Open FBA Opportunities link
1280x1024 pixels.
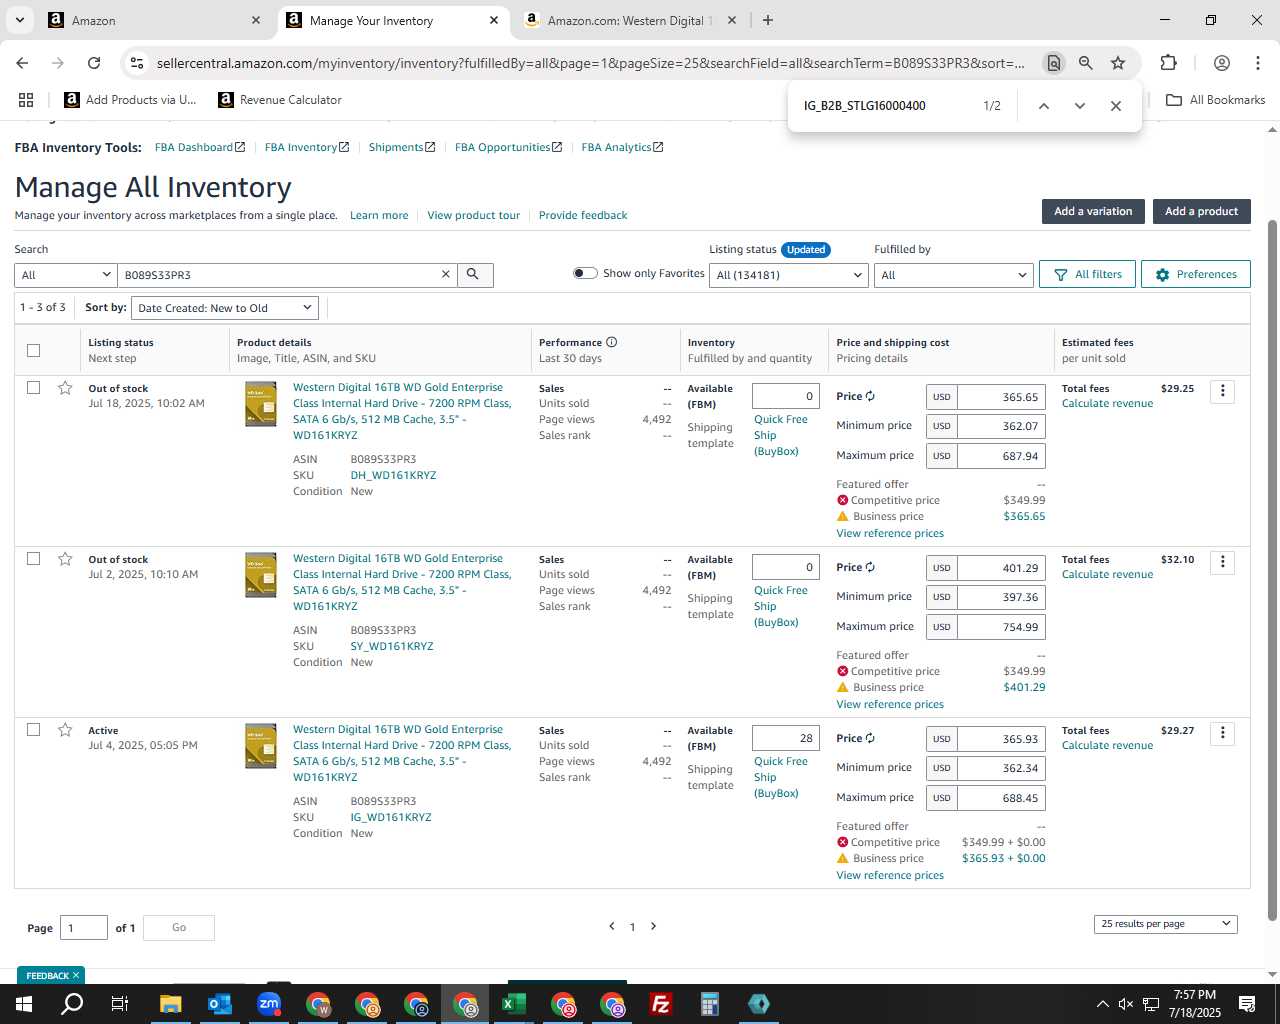click(x=508, y=147)
